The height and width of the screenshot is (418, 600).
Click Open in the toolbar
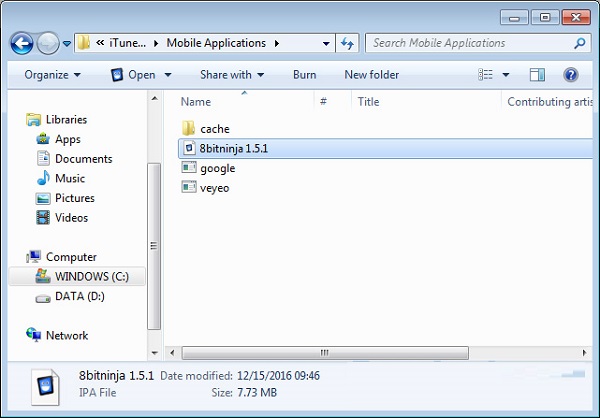(134, 75)
